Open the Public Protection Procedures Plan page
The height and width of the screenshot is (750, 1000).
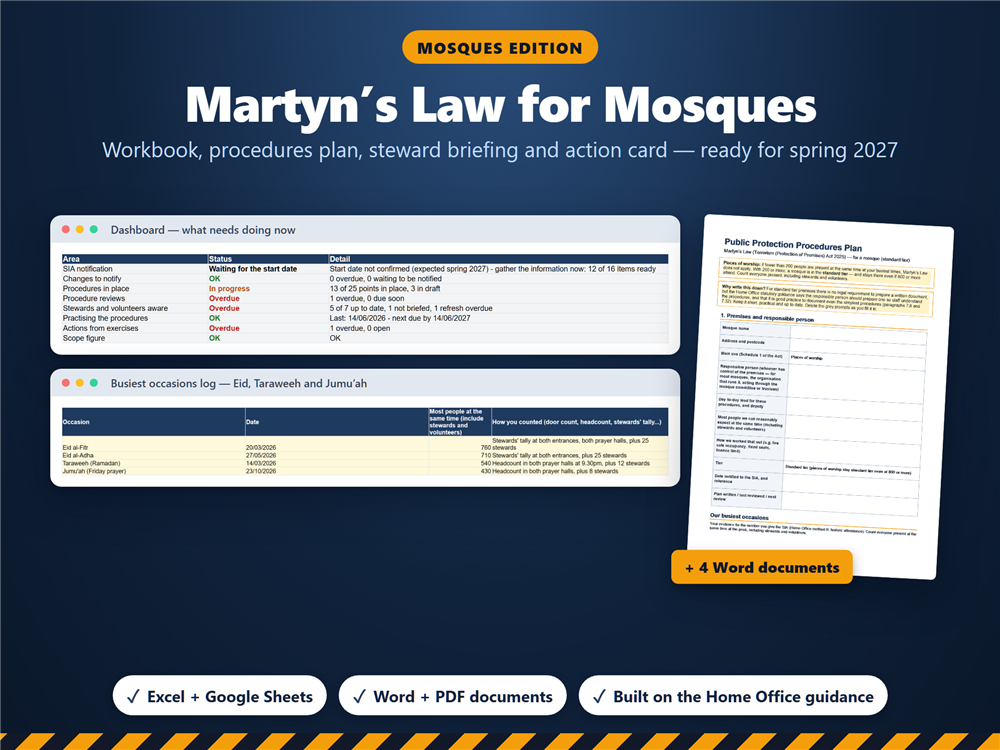821,395
